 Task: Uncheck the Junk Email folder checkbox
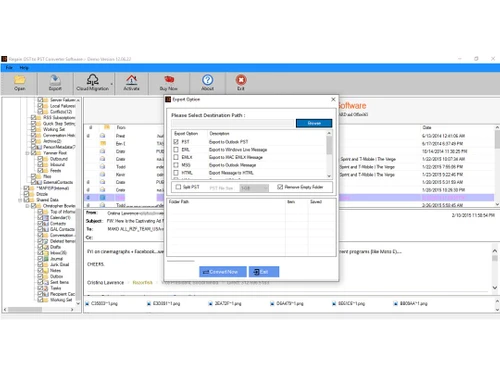click(x=40, y=265)
